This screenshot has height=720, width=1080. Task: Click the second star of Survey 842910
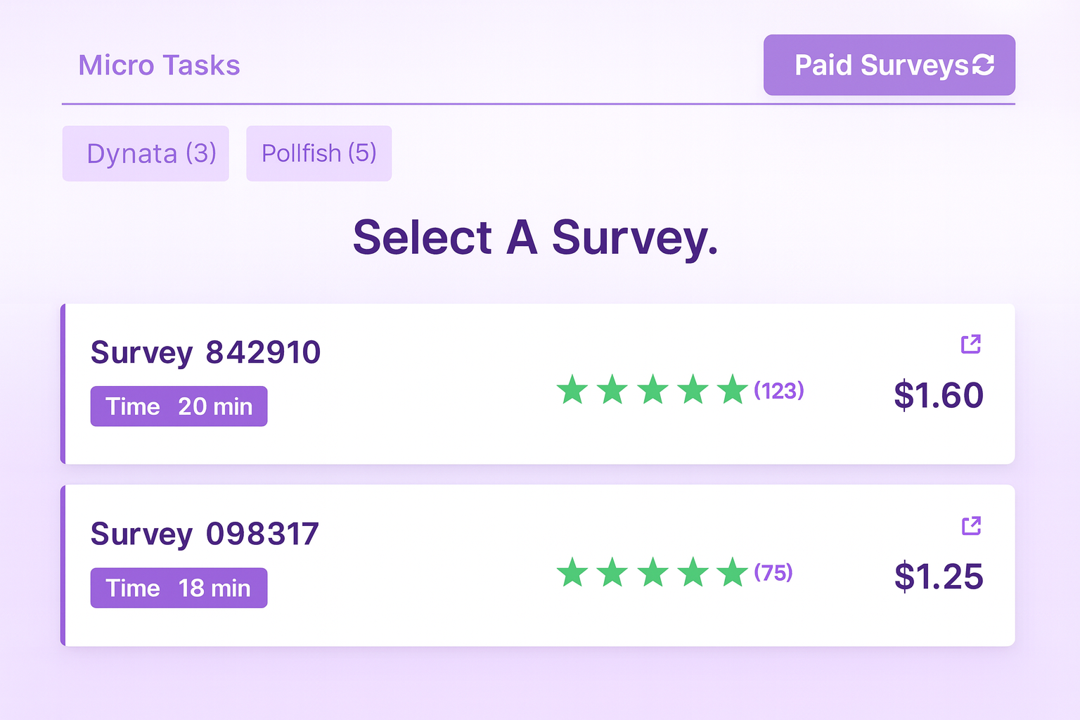click(612, 391)
